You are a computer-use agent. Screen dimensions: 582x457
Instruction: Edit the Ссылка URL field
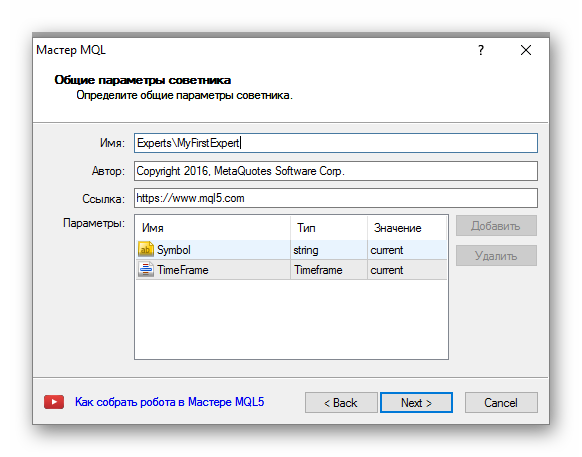tap(336, 198)
